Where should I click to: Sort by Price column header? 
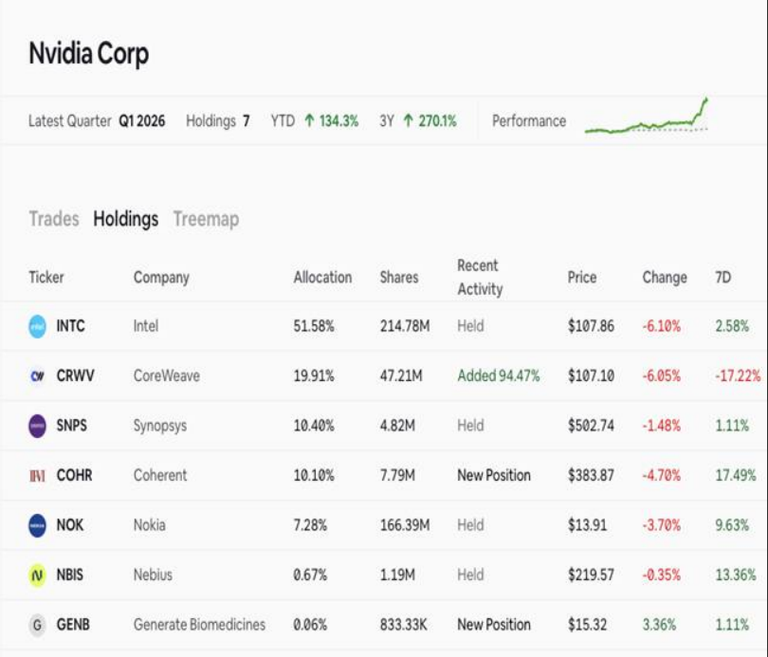(x=582, y=277)
